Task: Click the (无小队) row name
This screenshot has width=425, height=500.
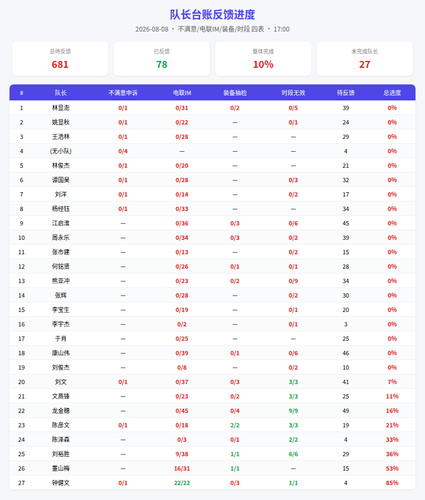Action: coord(61,151)
